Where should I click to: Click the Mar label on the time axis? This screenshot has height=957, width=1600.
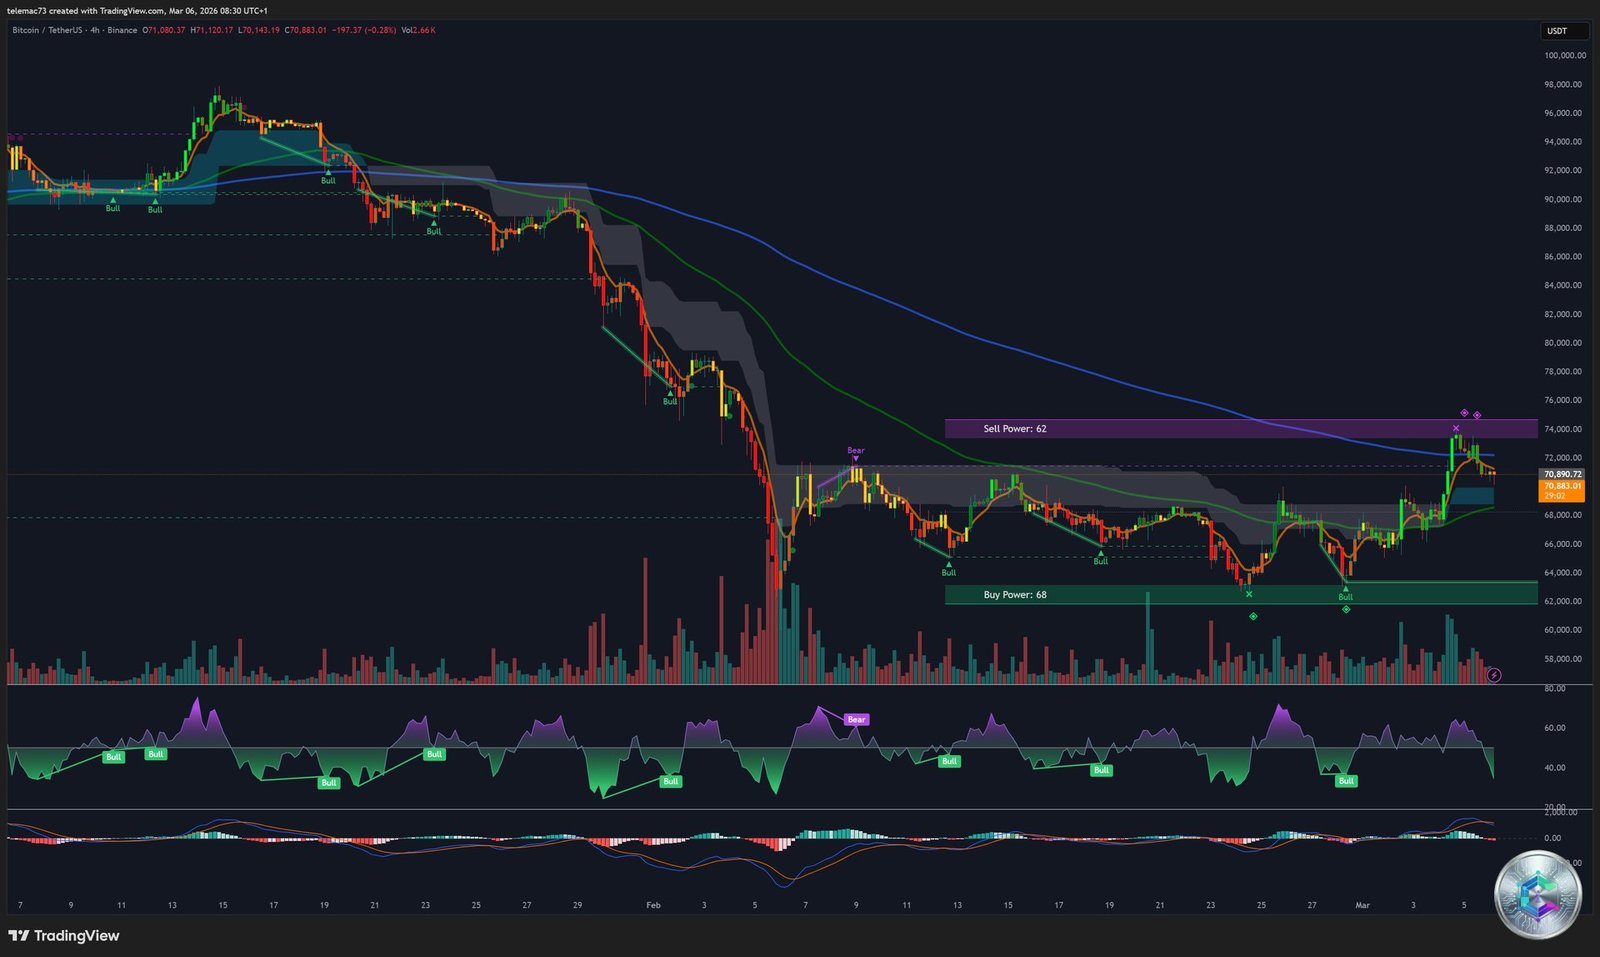(1362, 904)
